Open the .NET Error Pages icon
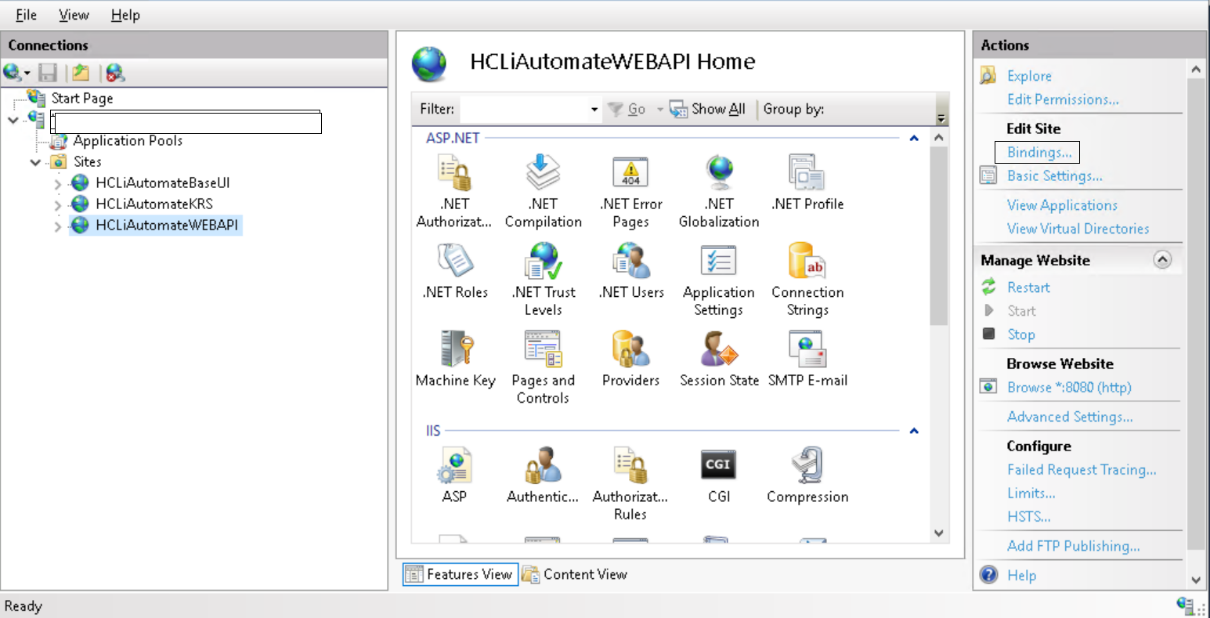The image size is (1210, 618). [631, 174]
